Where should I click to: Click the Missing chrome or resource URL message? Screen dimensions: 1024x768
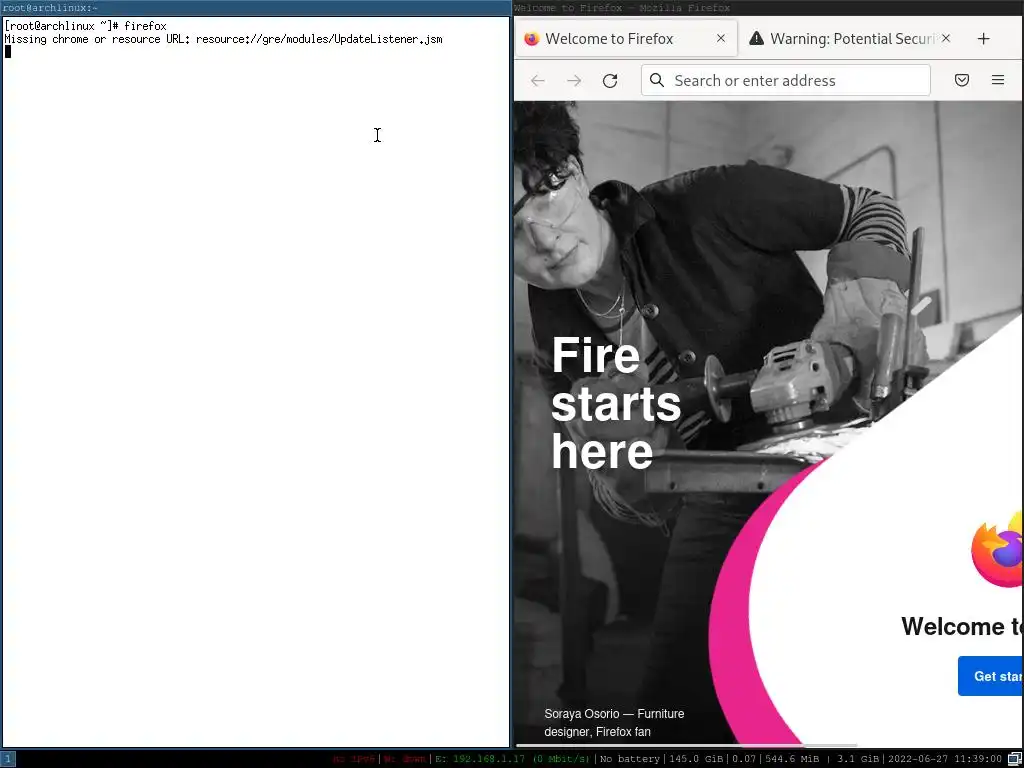coord(223,39)
